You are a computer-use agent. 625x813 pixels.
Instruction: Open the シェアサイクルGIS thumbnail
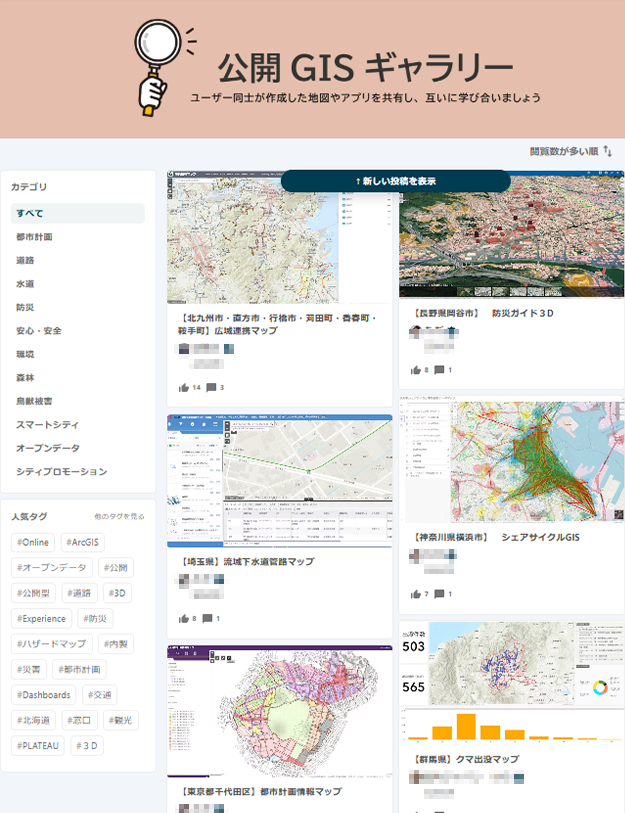[511, 460]
